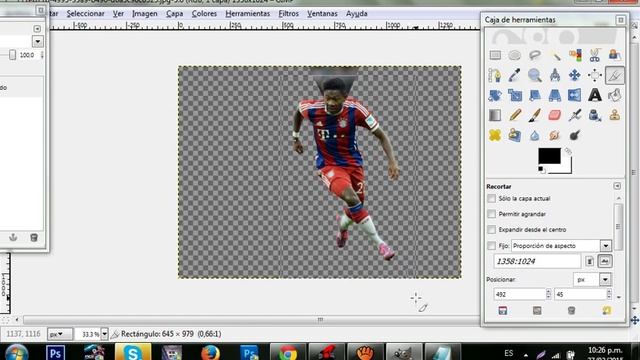The image size is (640, 360).
Task: Open the zoom 33.3% dropdown in status bar
Action: [104, 334]
